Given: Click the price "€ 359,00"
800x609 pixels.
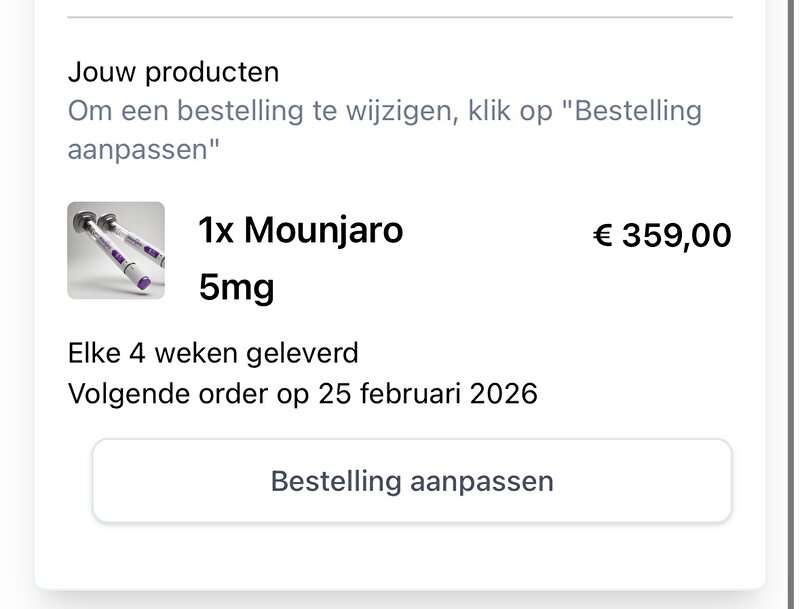Looking at the screenshot, I should click(x=663, y=235).
